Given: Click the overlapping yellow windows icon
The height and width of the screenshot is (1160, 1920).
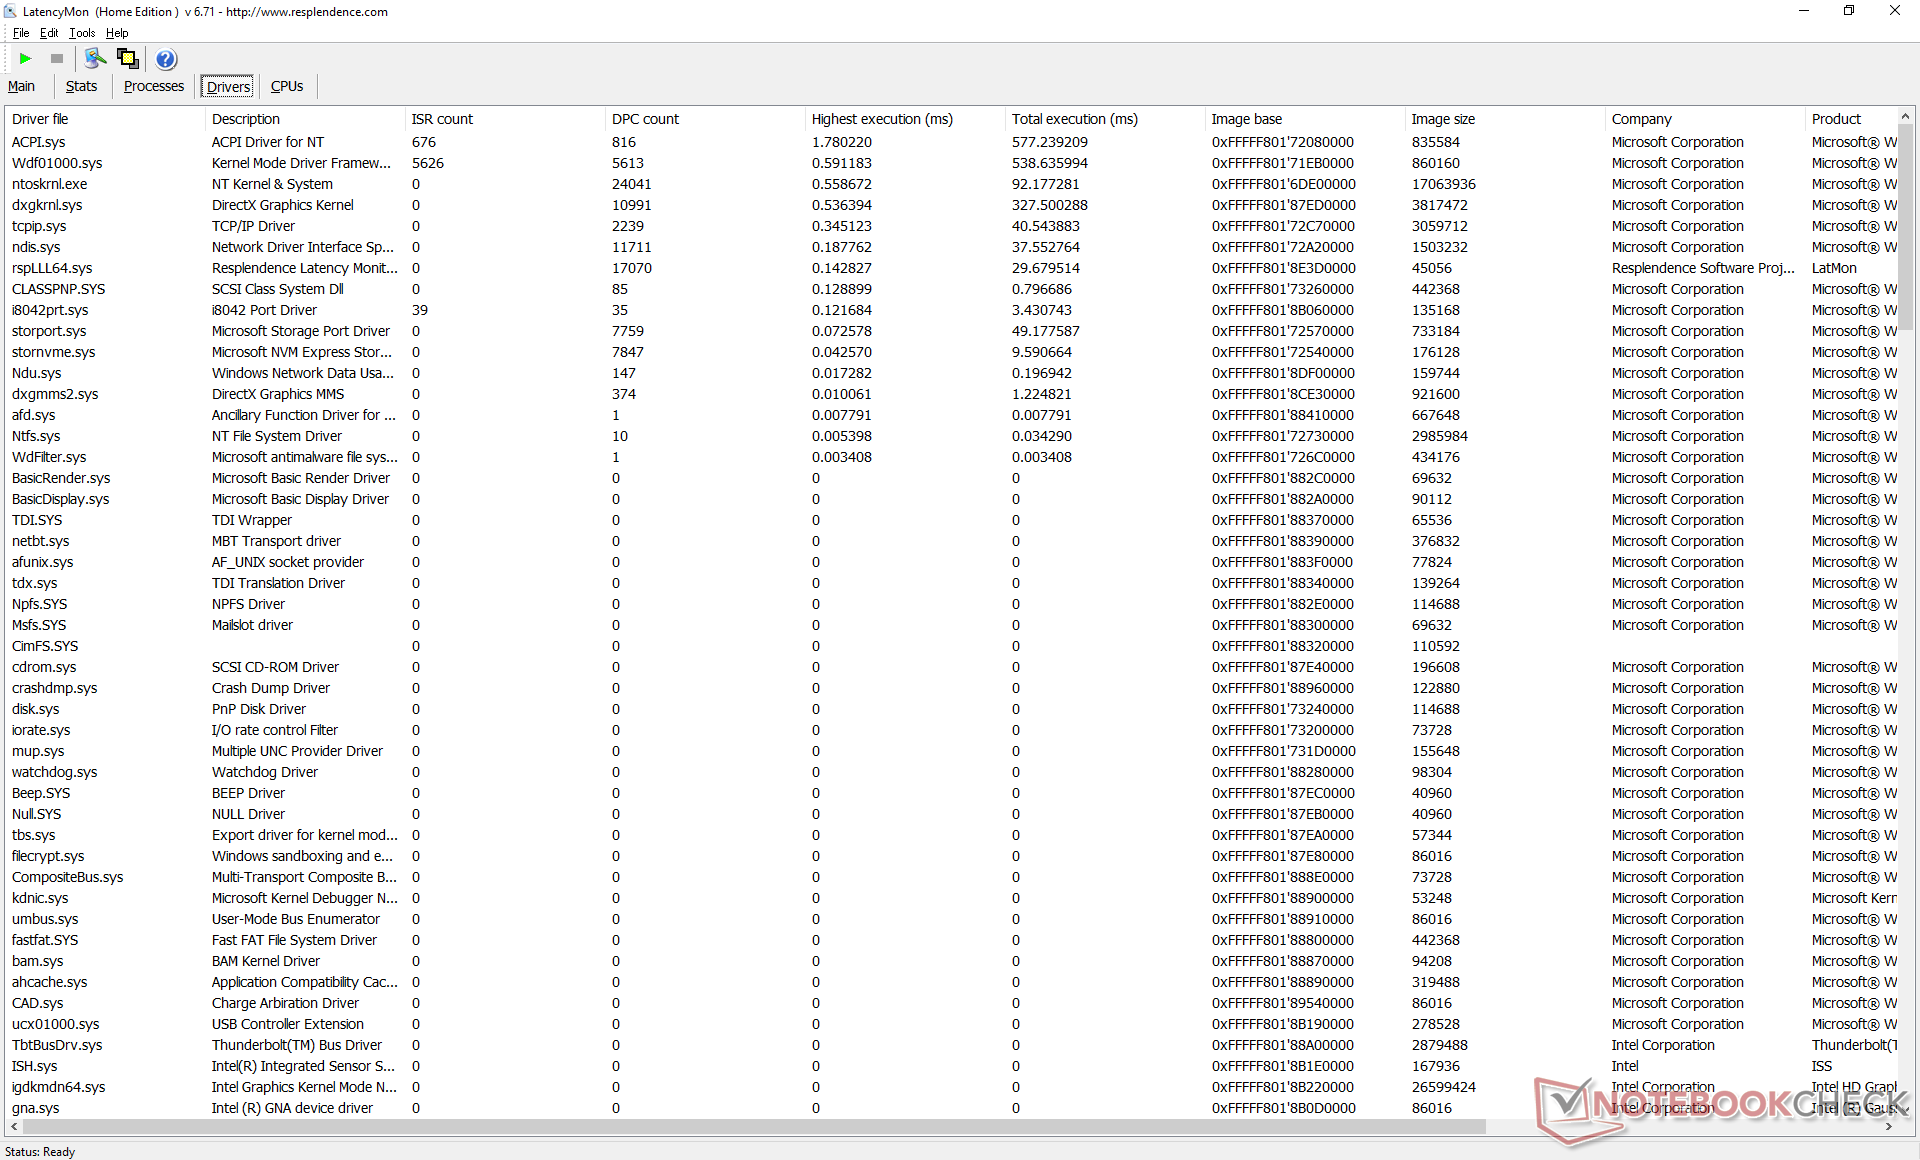Looking at the screenshot, I should 128,59.
